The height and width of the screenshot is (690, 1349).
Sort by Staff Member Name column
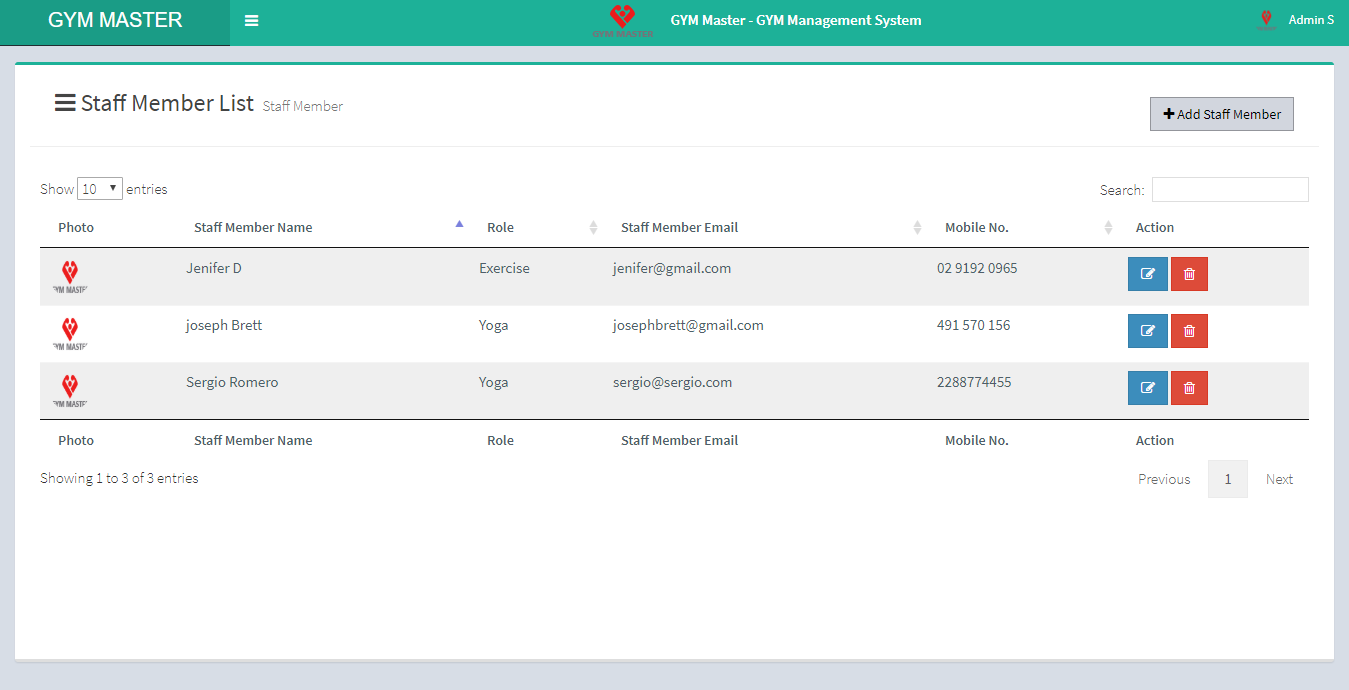pyautogui.click(x=253, y=228)
